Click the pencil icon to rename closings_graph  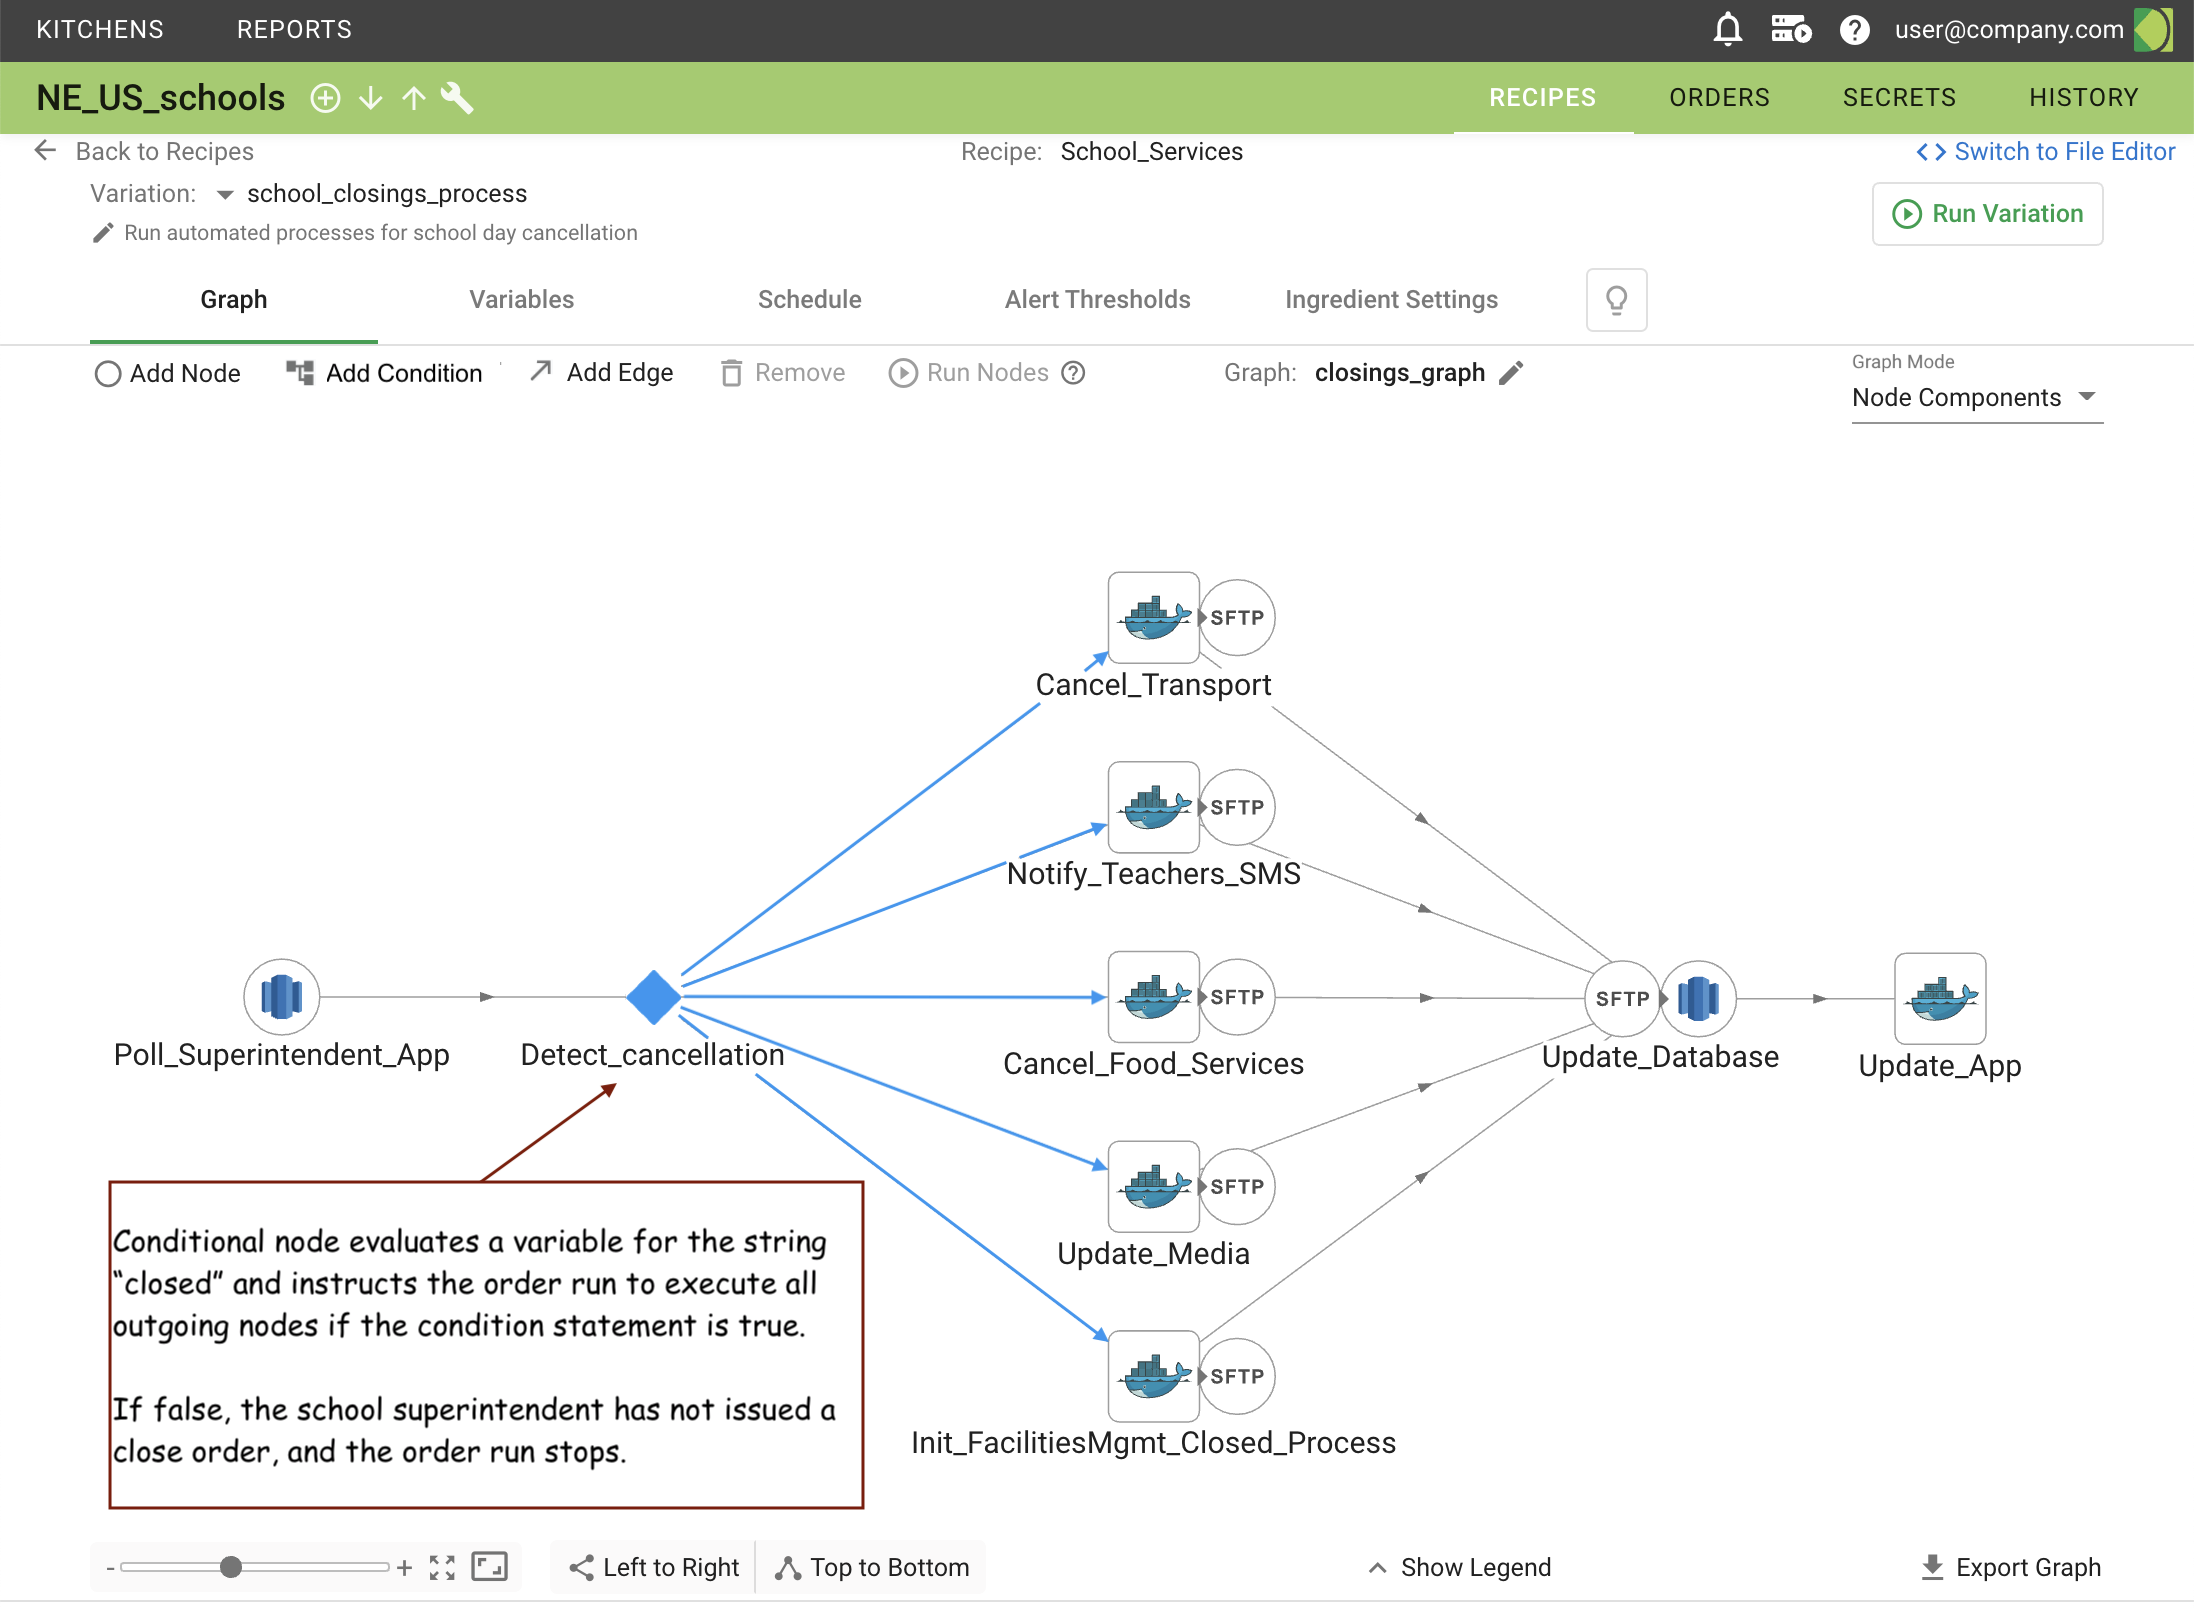[x=1512, y=373]
